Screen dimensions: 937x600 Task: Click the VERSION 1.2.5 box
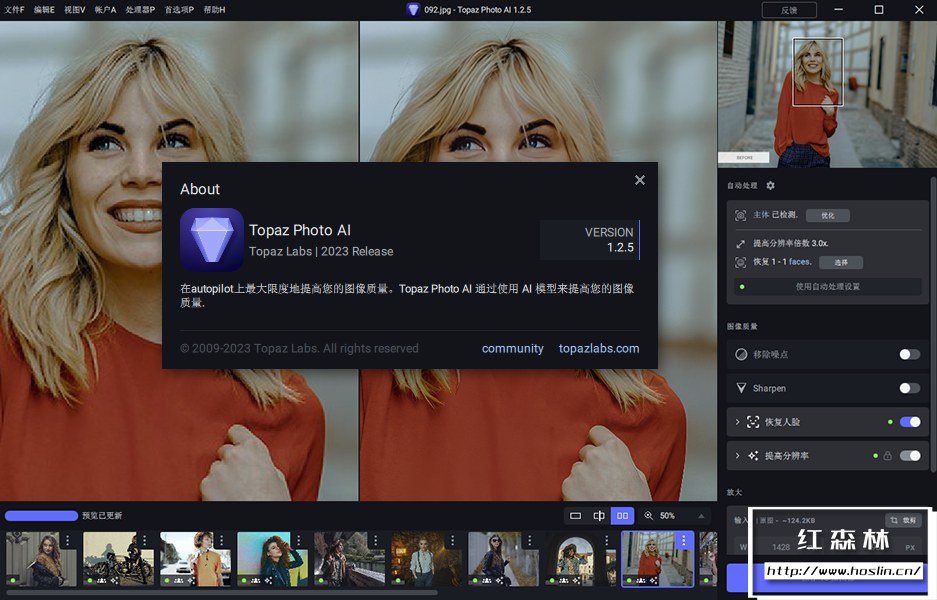590,240
